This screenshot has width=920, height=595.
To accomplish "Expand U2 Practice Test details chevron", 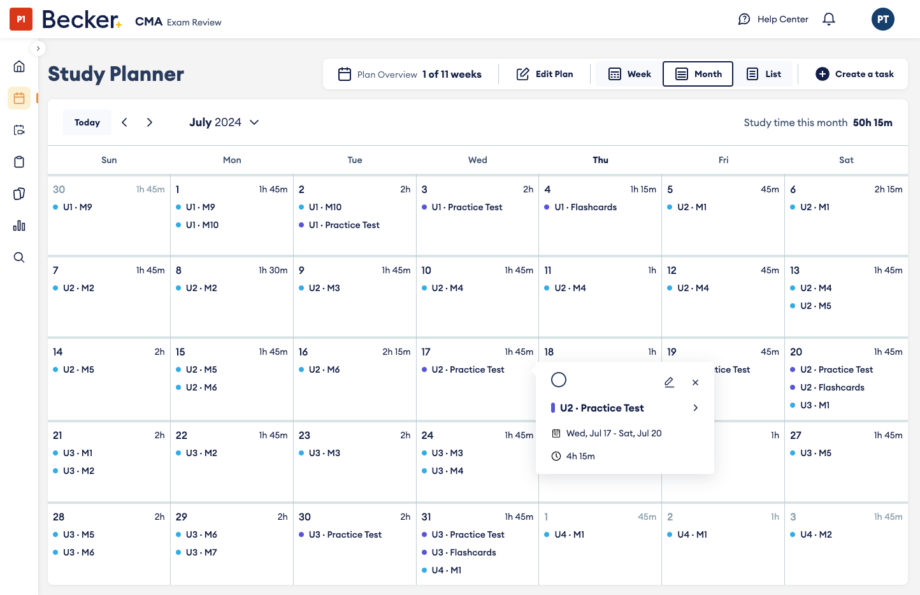I will click(x=695, y=408).
